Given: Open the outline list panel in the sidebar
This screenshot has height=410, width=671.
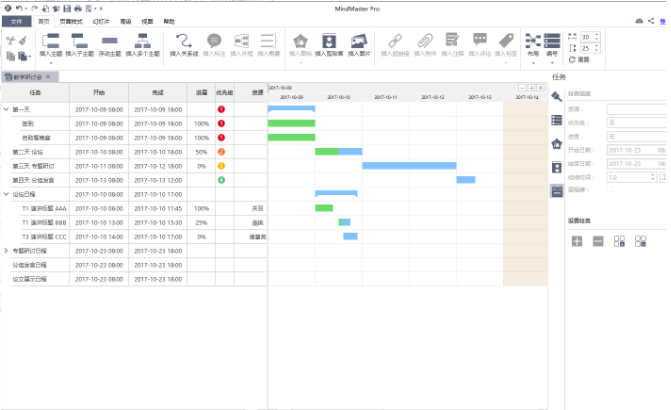Looking at the screenshot, I should click(557, 121).
